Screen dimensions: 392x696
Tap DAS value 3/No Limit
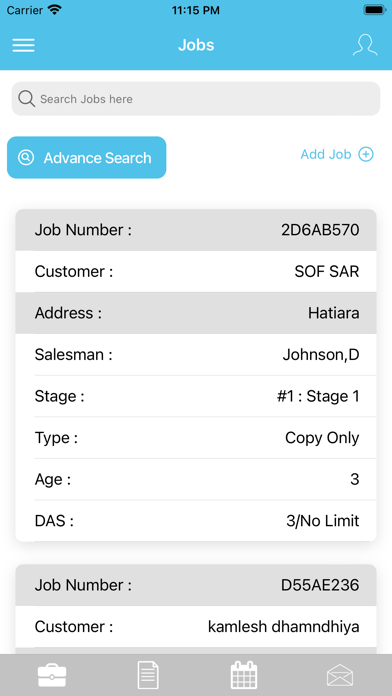click(x=323, y=521)
